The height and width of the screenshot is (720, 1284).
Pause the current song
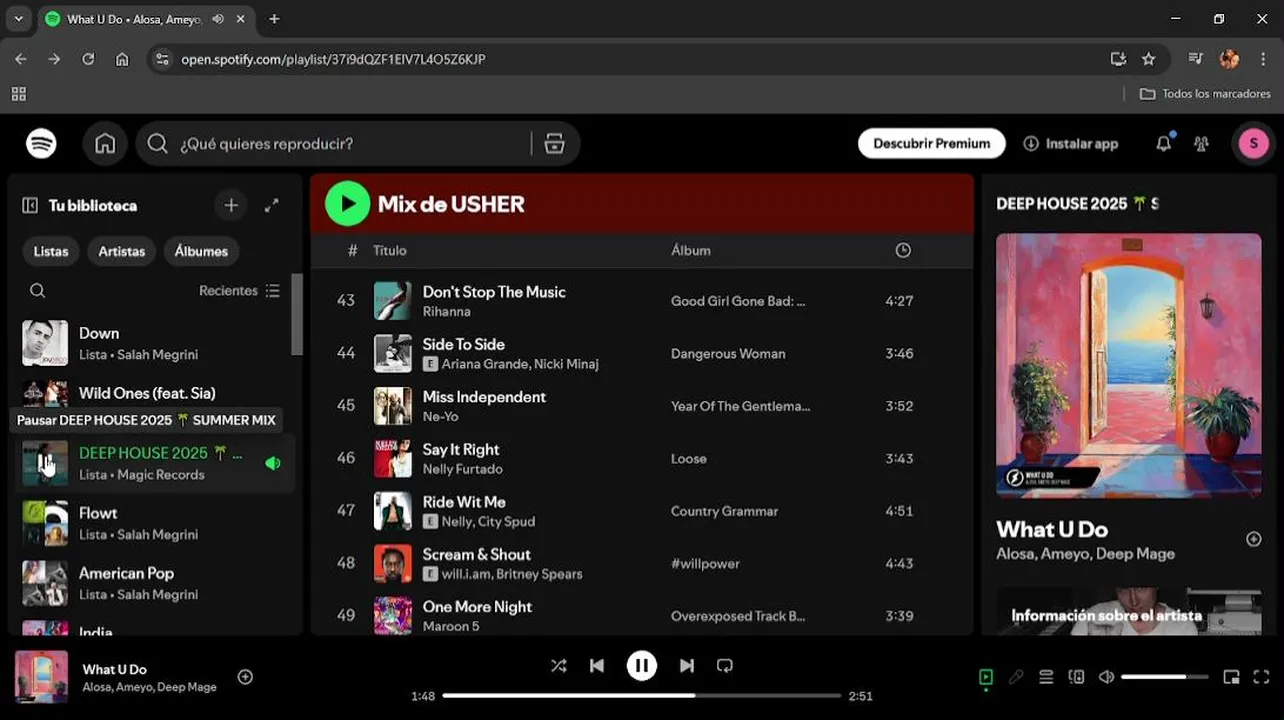[642, 666]
